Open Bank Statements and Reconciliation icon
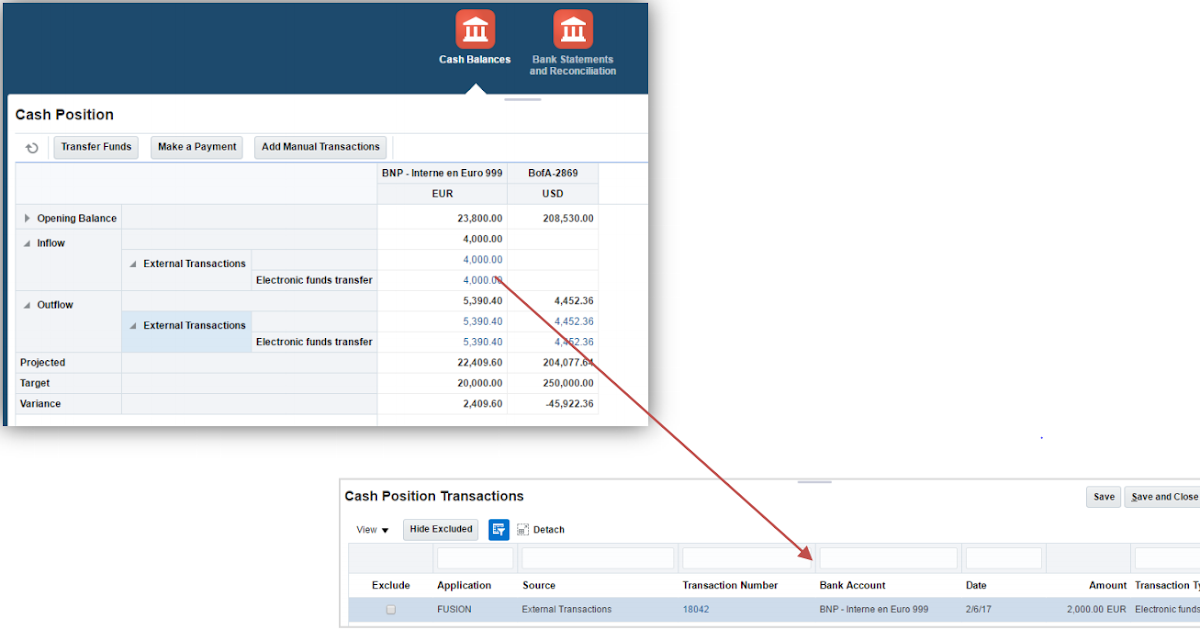This screenshot has width=1200, height=630. click(x=572, y=30)
